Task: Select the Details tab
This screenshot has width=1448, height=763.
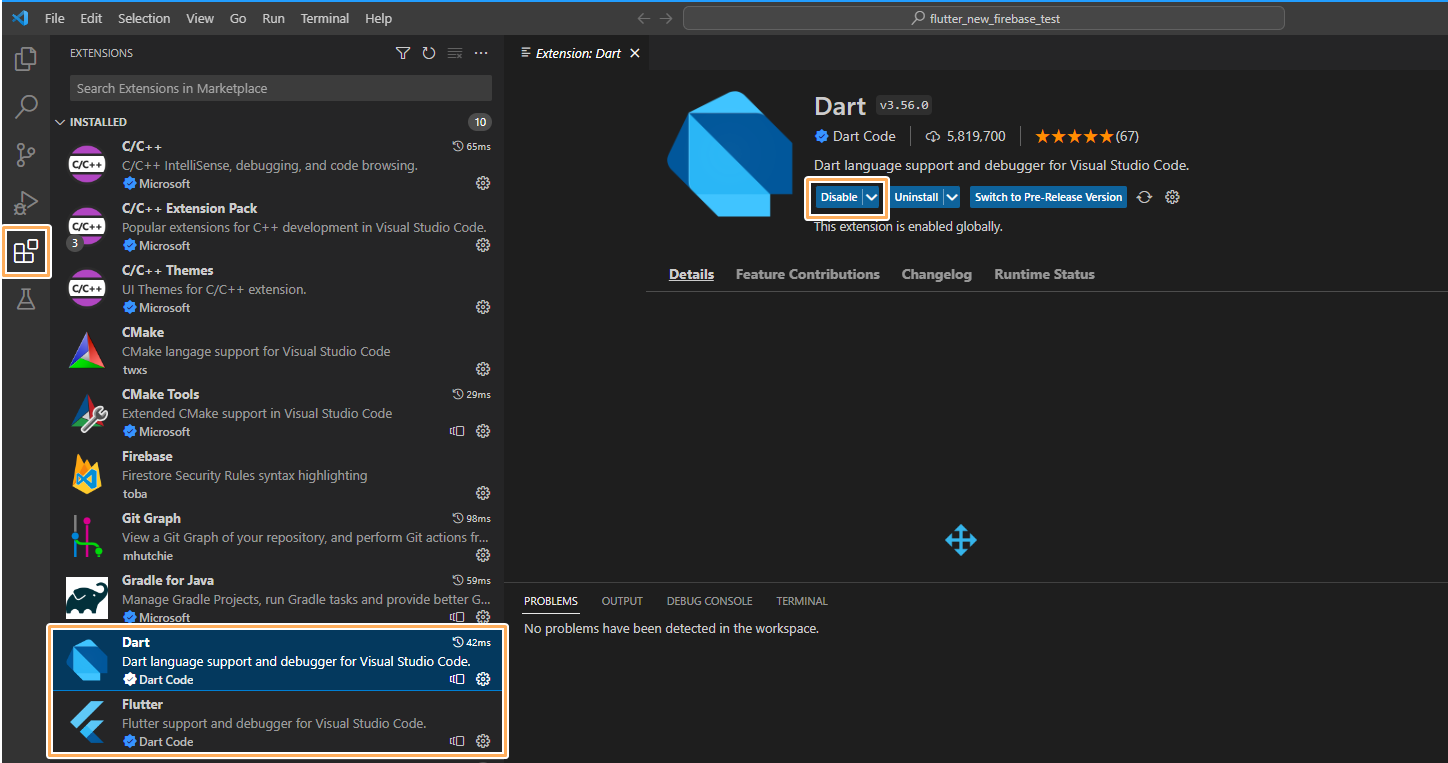Action: pos(692,274)
